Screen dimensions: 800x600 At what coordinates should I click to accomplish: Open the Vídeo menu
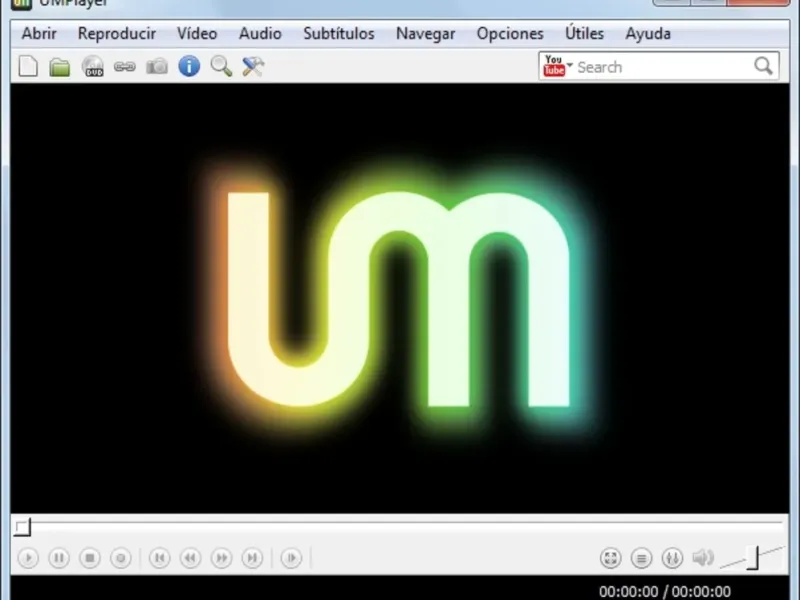point(197,34)
